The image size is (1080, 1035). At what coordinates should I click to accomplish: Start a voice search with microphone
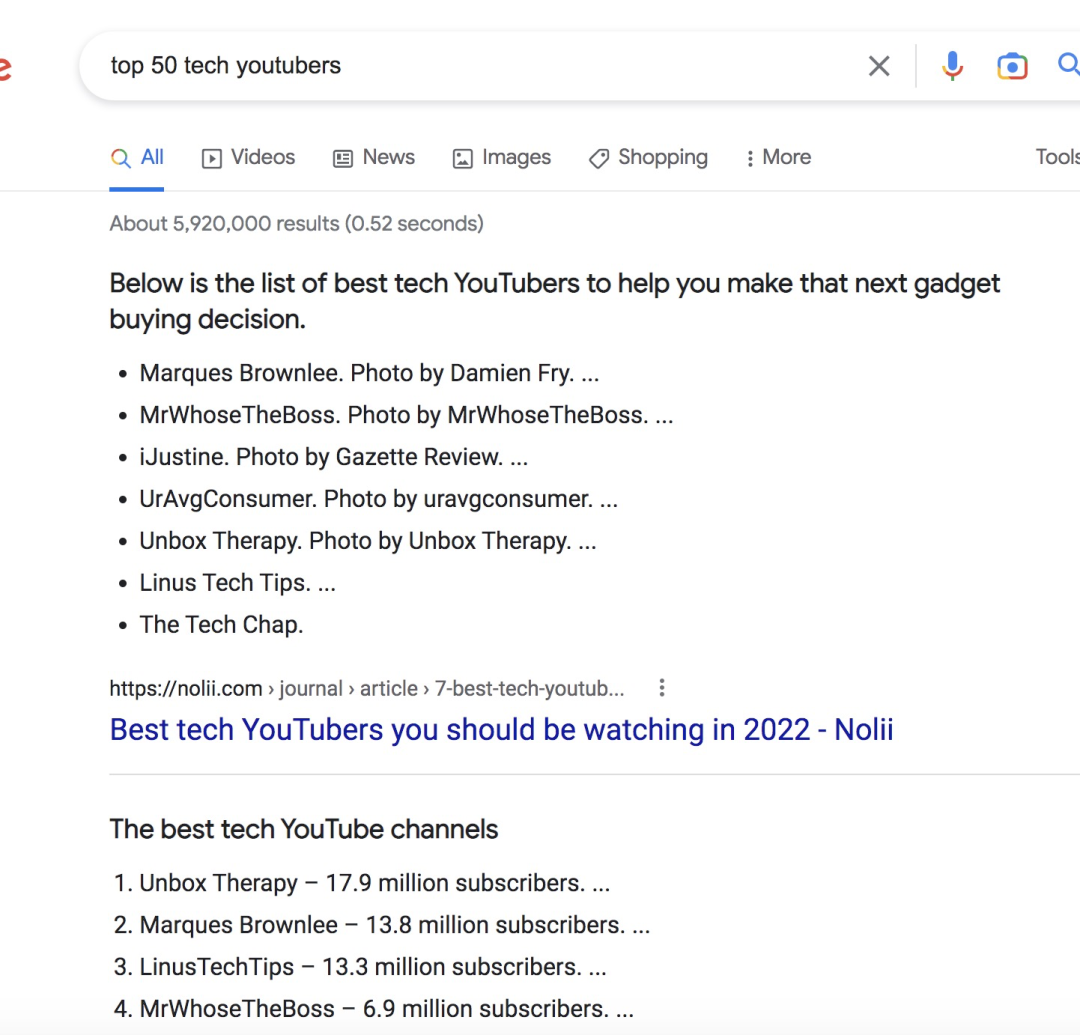point(952,66)
